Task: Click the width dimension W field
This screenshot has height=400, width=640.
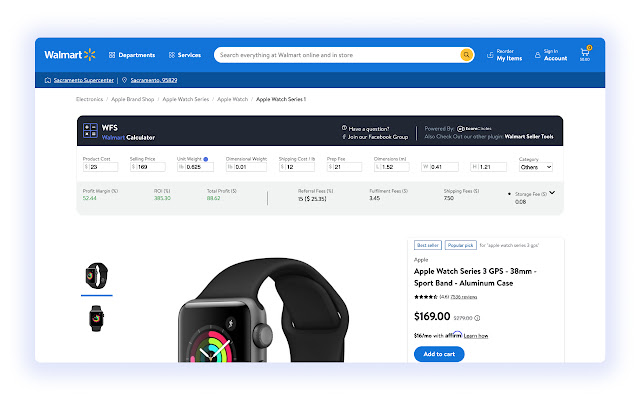Action: coord(440,167)
